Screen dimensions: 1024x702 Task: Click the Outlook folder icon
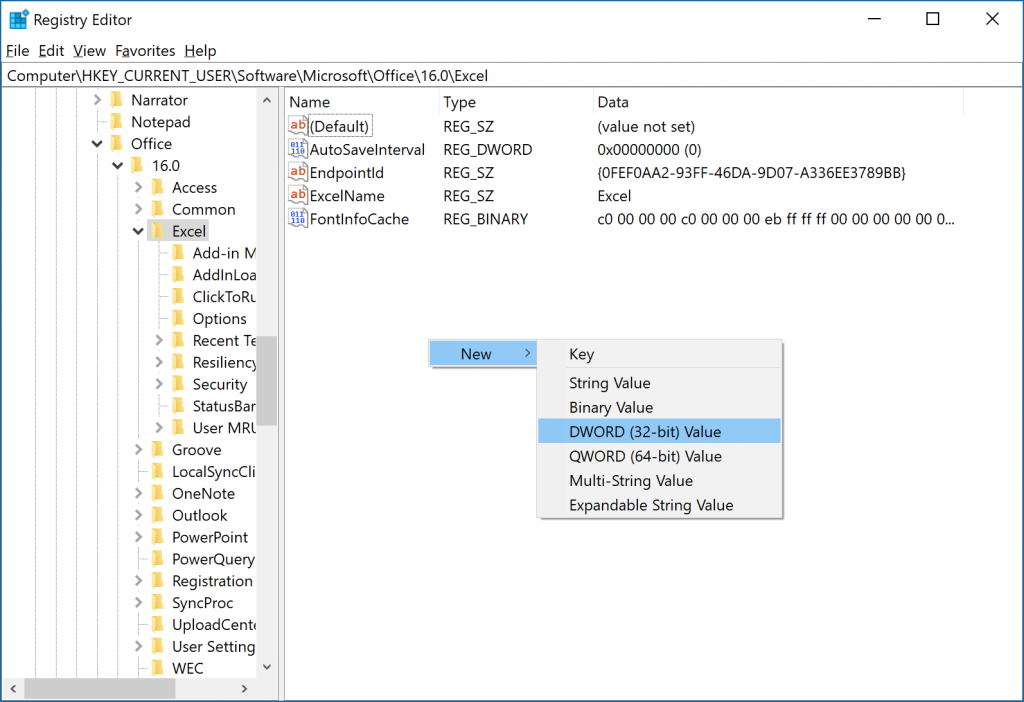click(157, 515)
